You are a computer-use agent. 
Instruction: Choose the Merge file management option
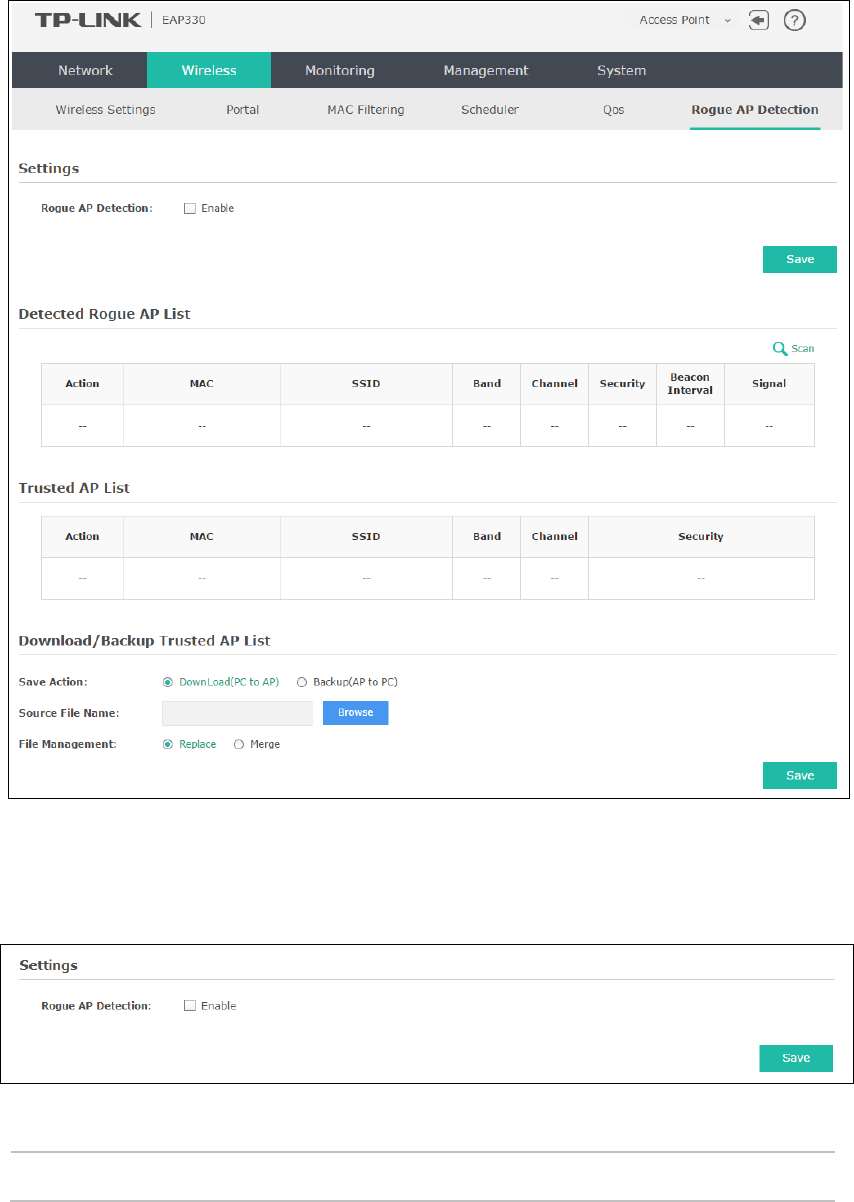tap(239, 744)
